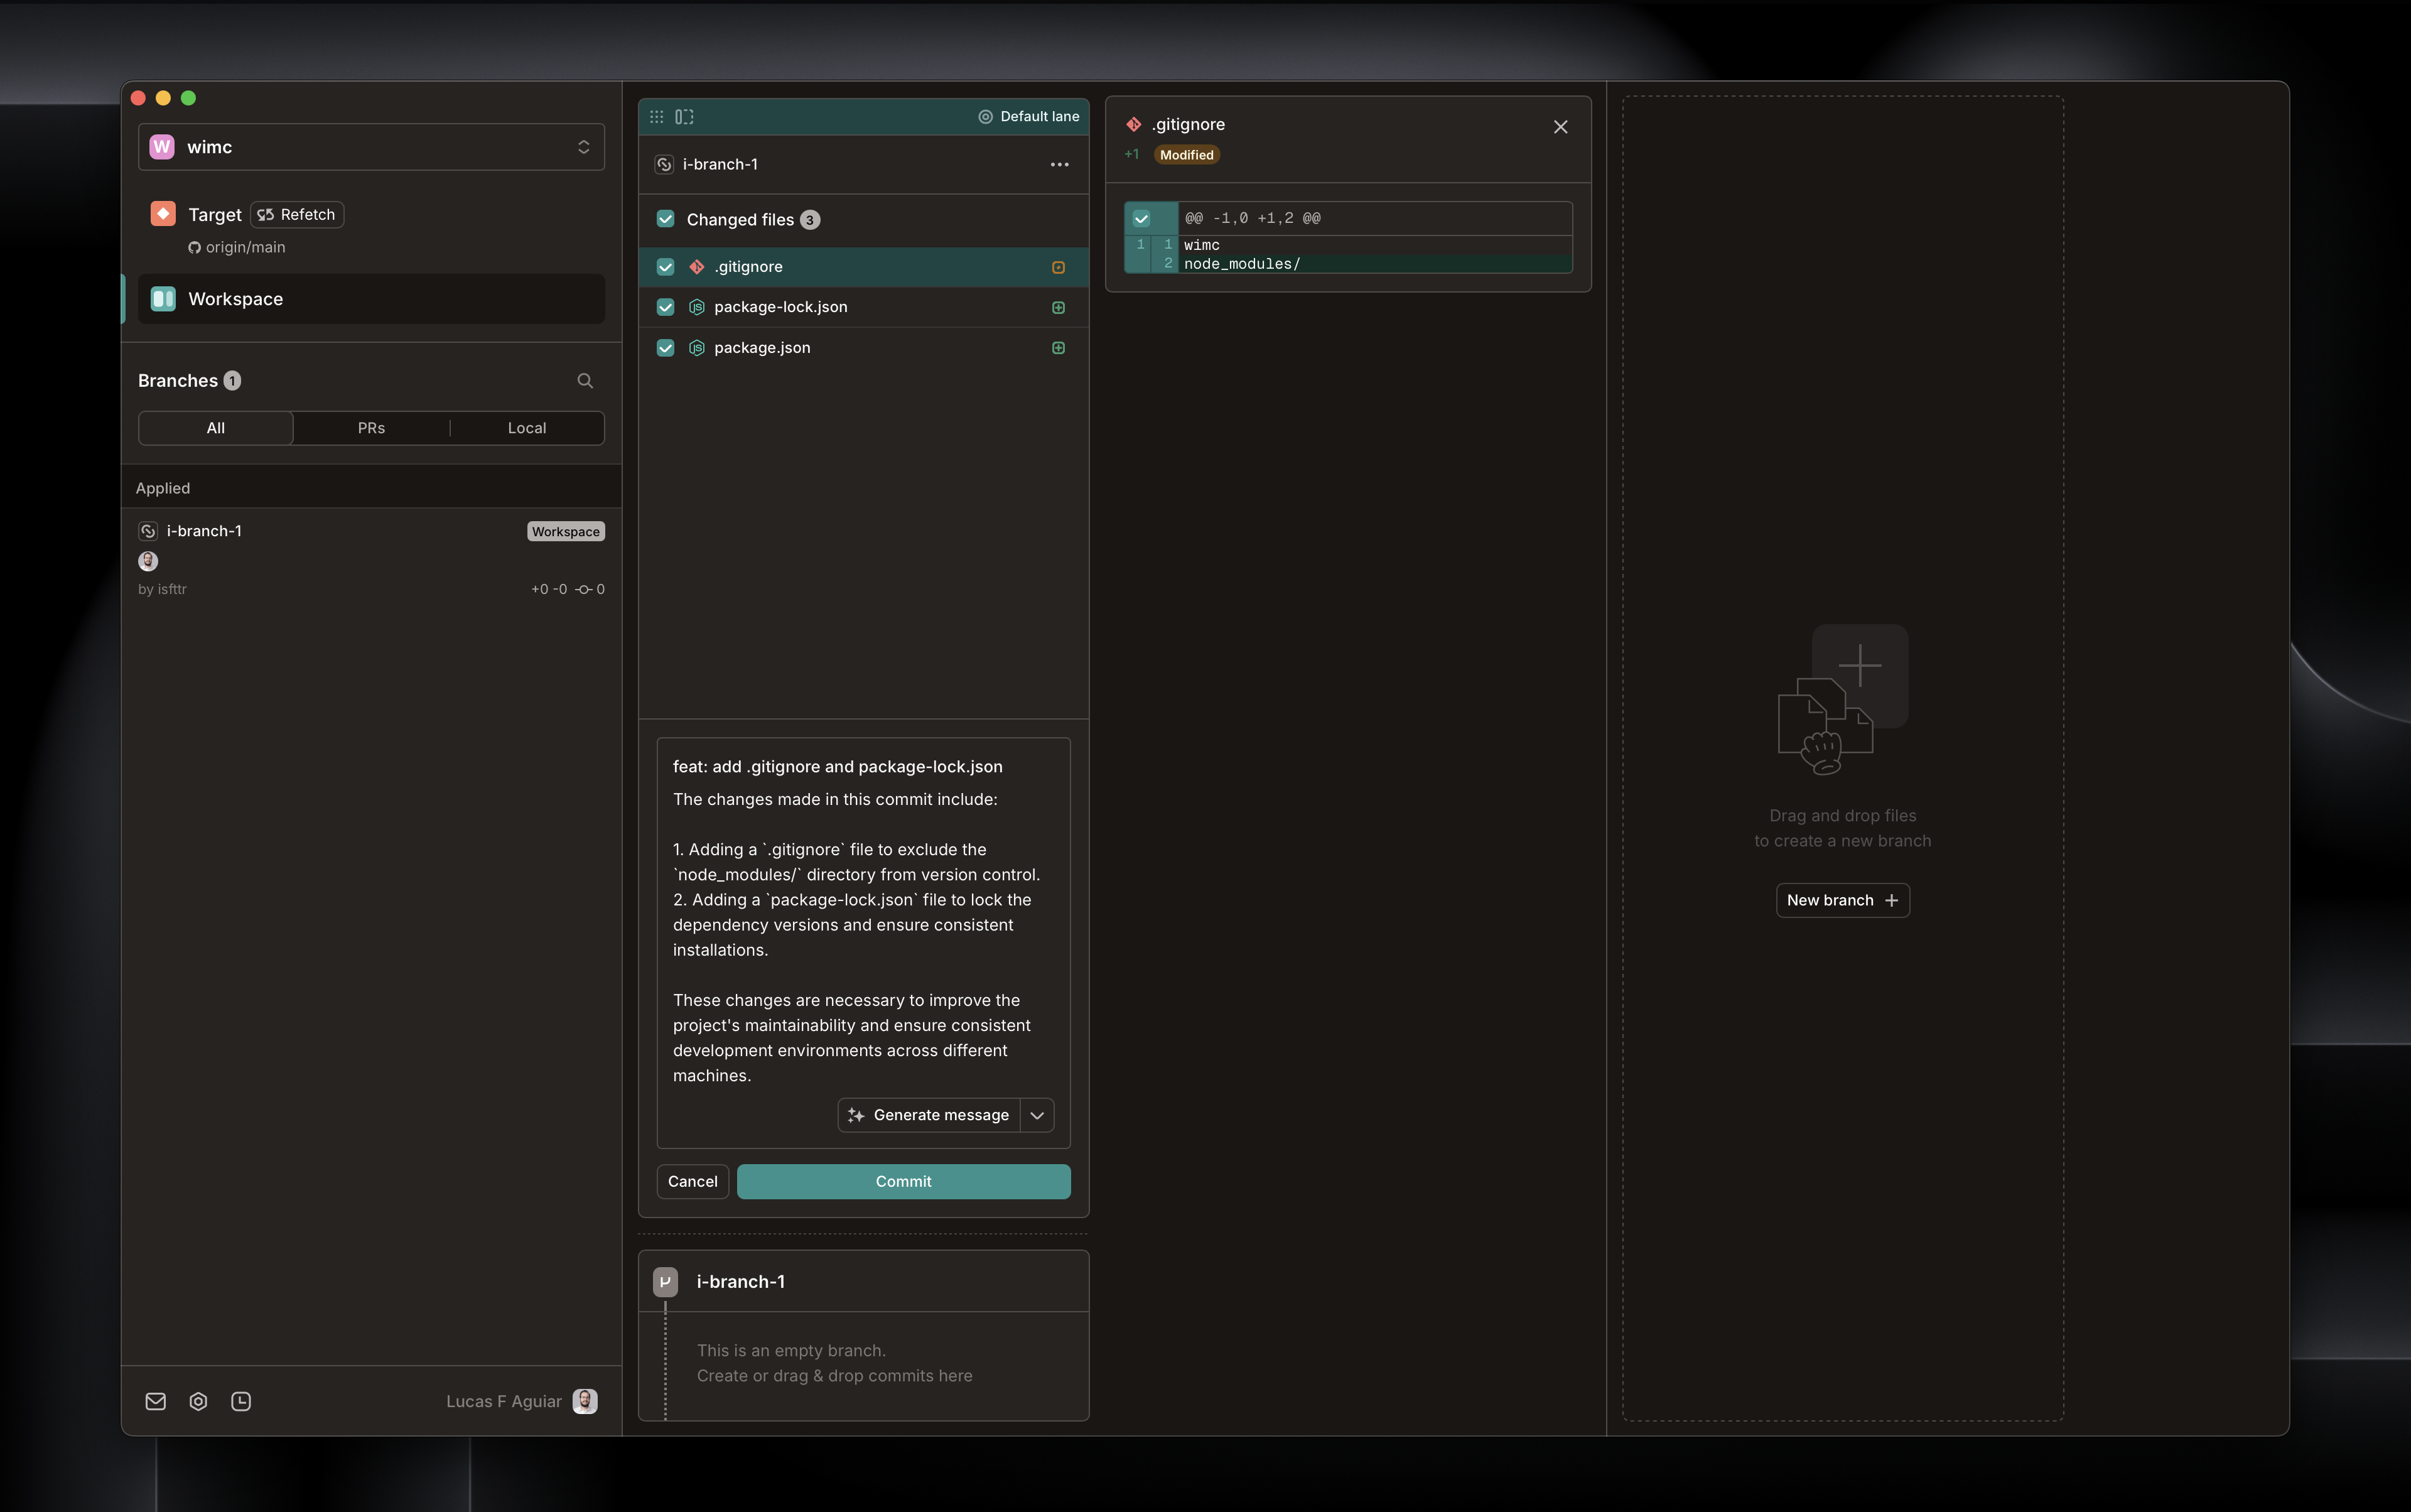
Task: Click the added status icon for package-lock.json
Action: pyautogui.click(x=1058, y=307)
